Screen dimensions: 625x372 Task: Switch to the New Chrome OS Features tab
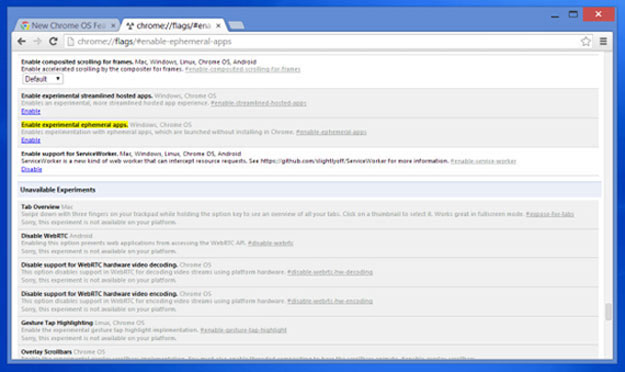(x=67, y=26)
